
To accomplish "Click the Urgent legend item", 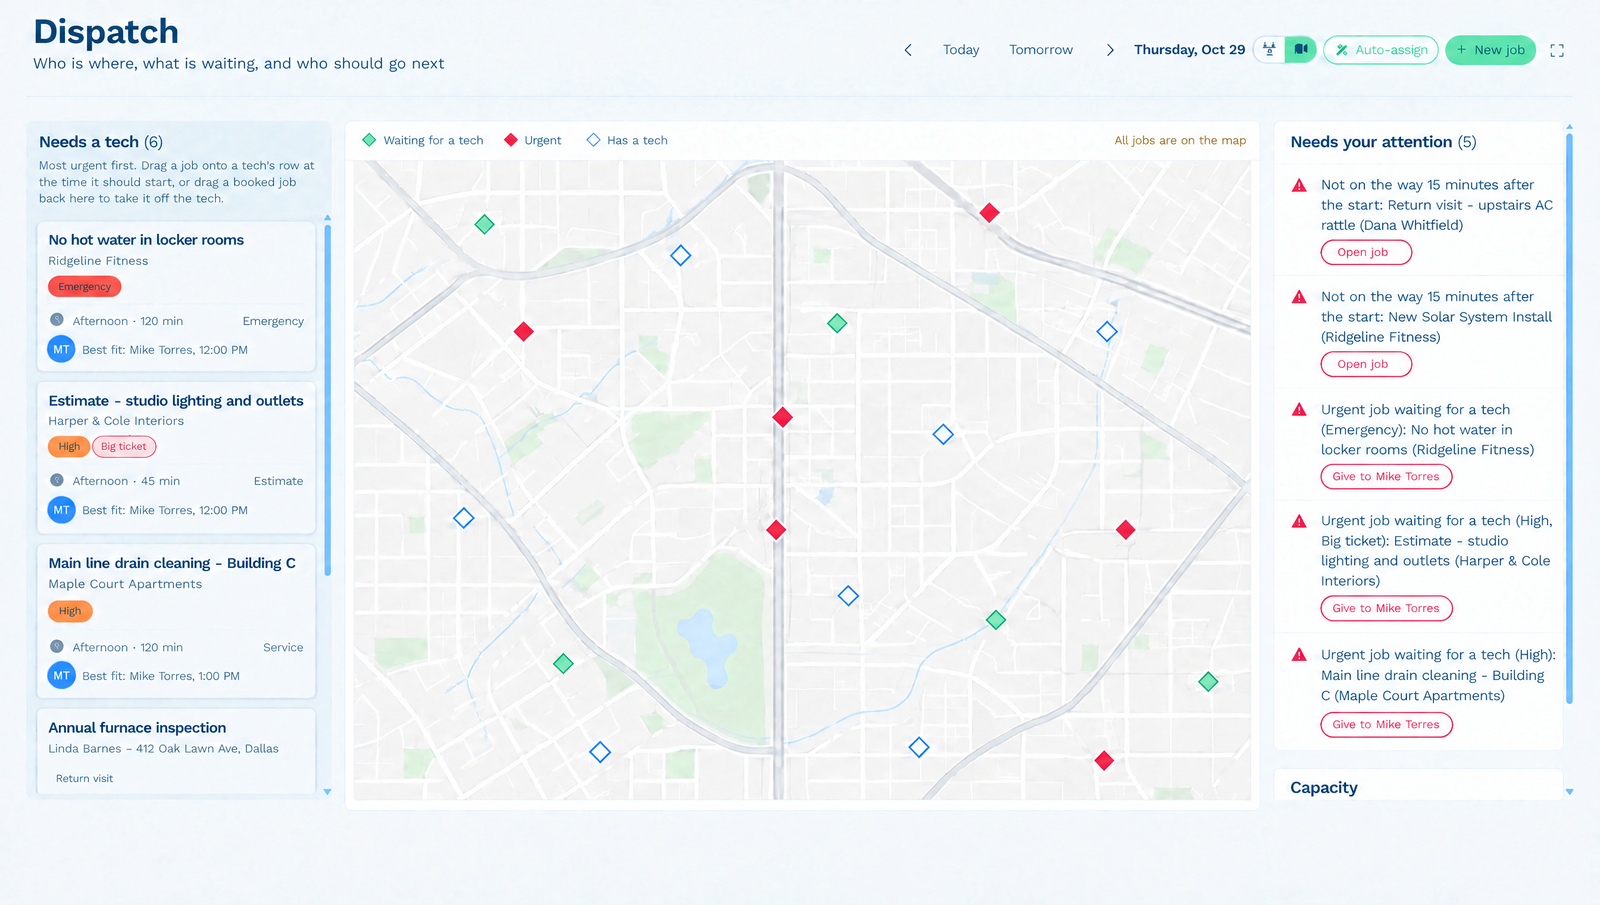I will pyautogui.click(x=533, y=140).
